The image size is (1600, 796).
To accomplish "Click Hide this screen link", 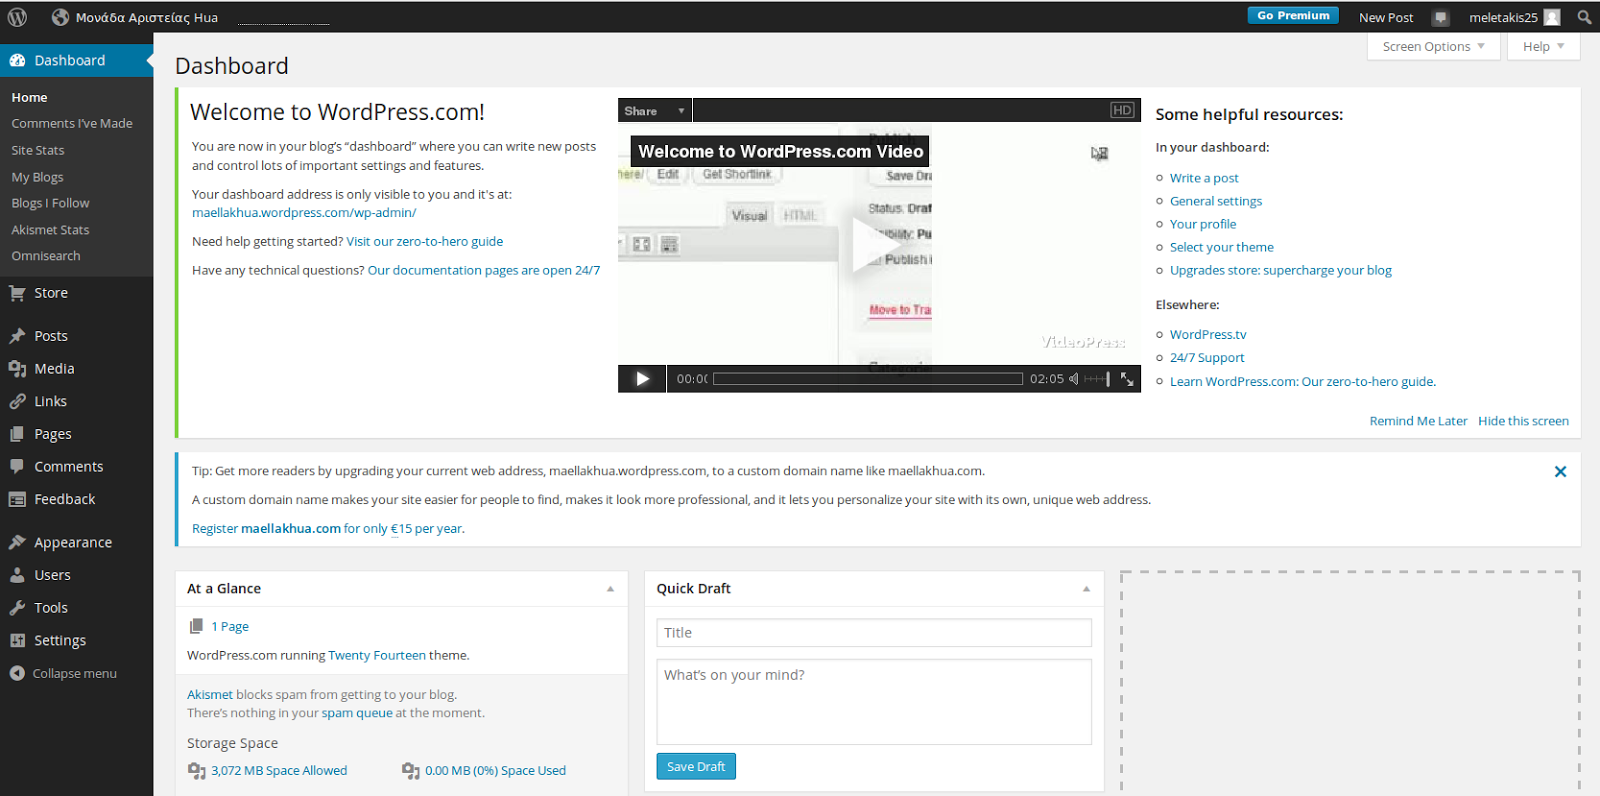I will point(1523,421).
